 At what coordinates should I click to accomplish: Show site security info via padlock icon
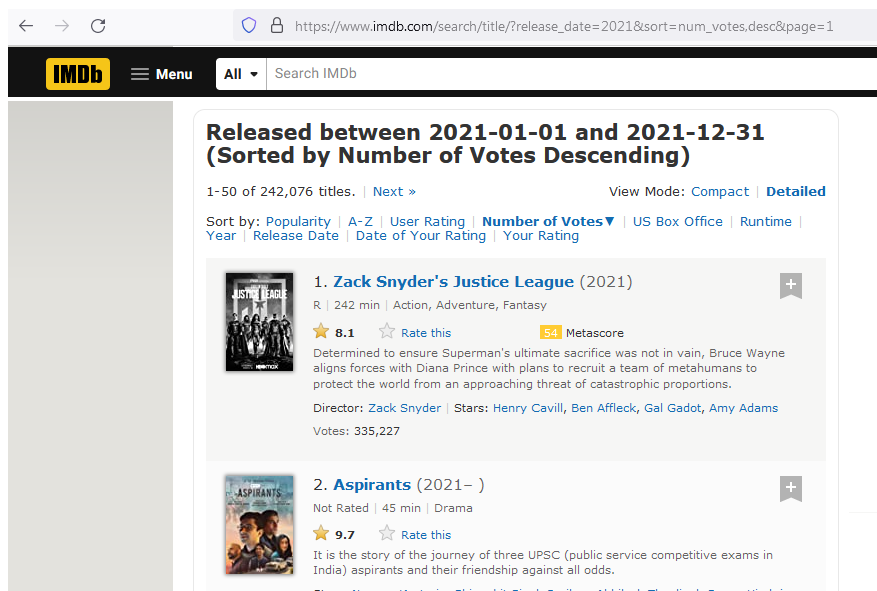click(x=276, y=25)
